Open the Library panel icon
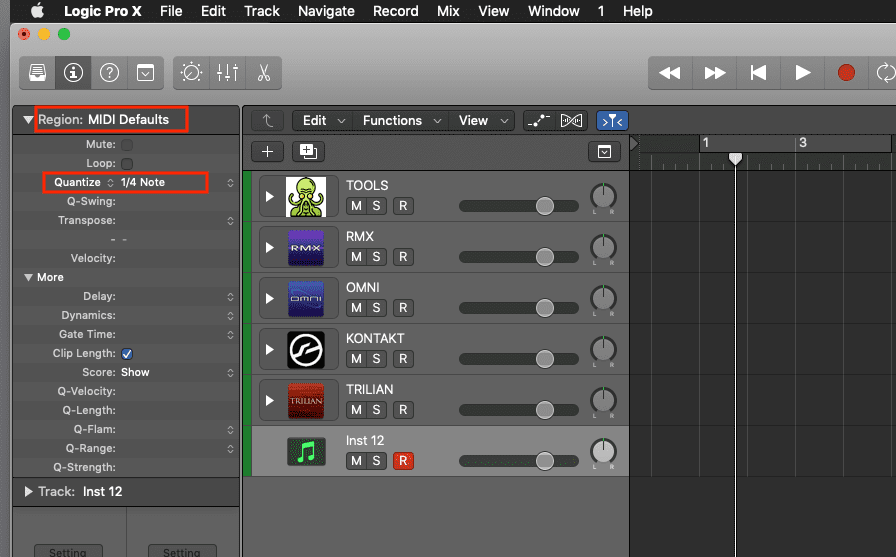896x557 pixels. [x=37, y=73]
